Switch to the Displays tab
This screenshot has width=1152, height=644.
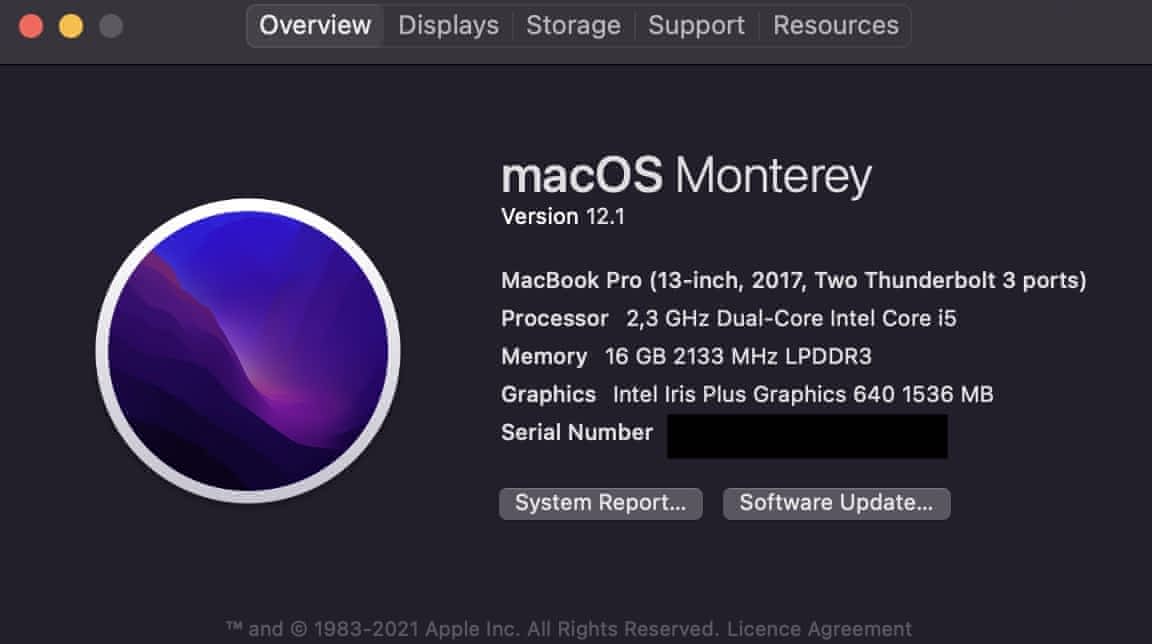point(448,25)
